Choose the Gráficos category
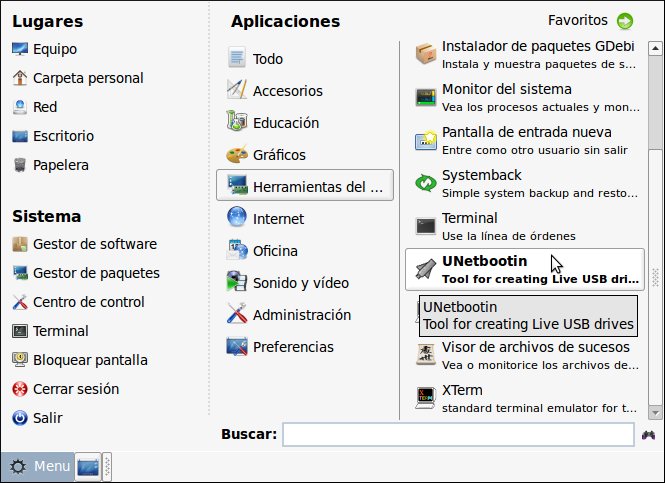 279,155
